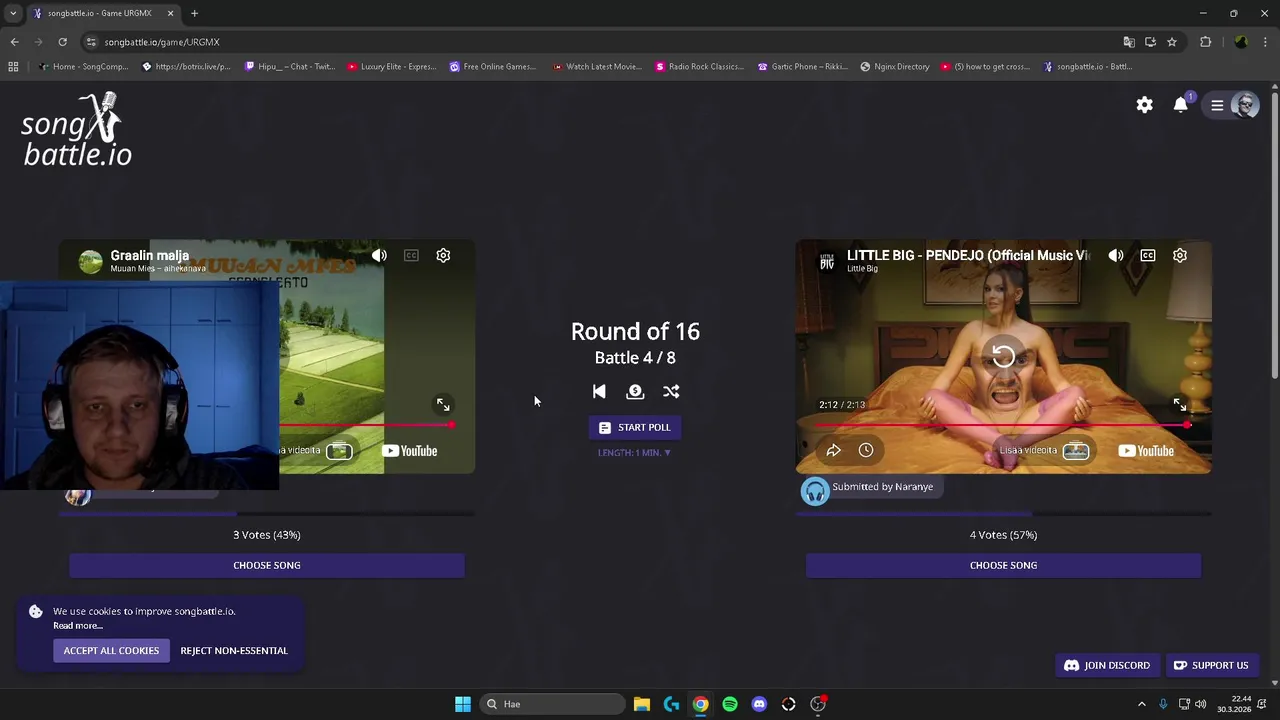Add PENDEJO video to Watch Later
Viewport: 1280px width, 720px height.
click(866, 450)
